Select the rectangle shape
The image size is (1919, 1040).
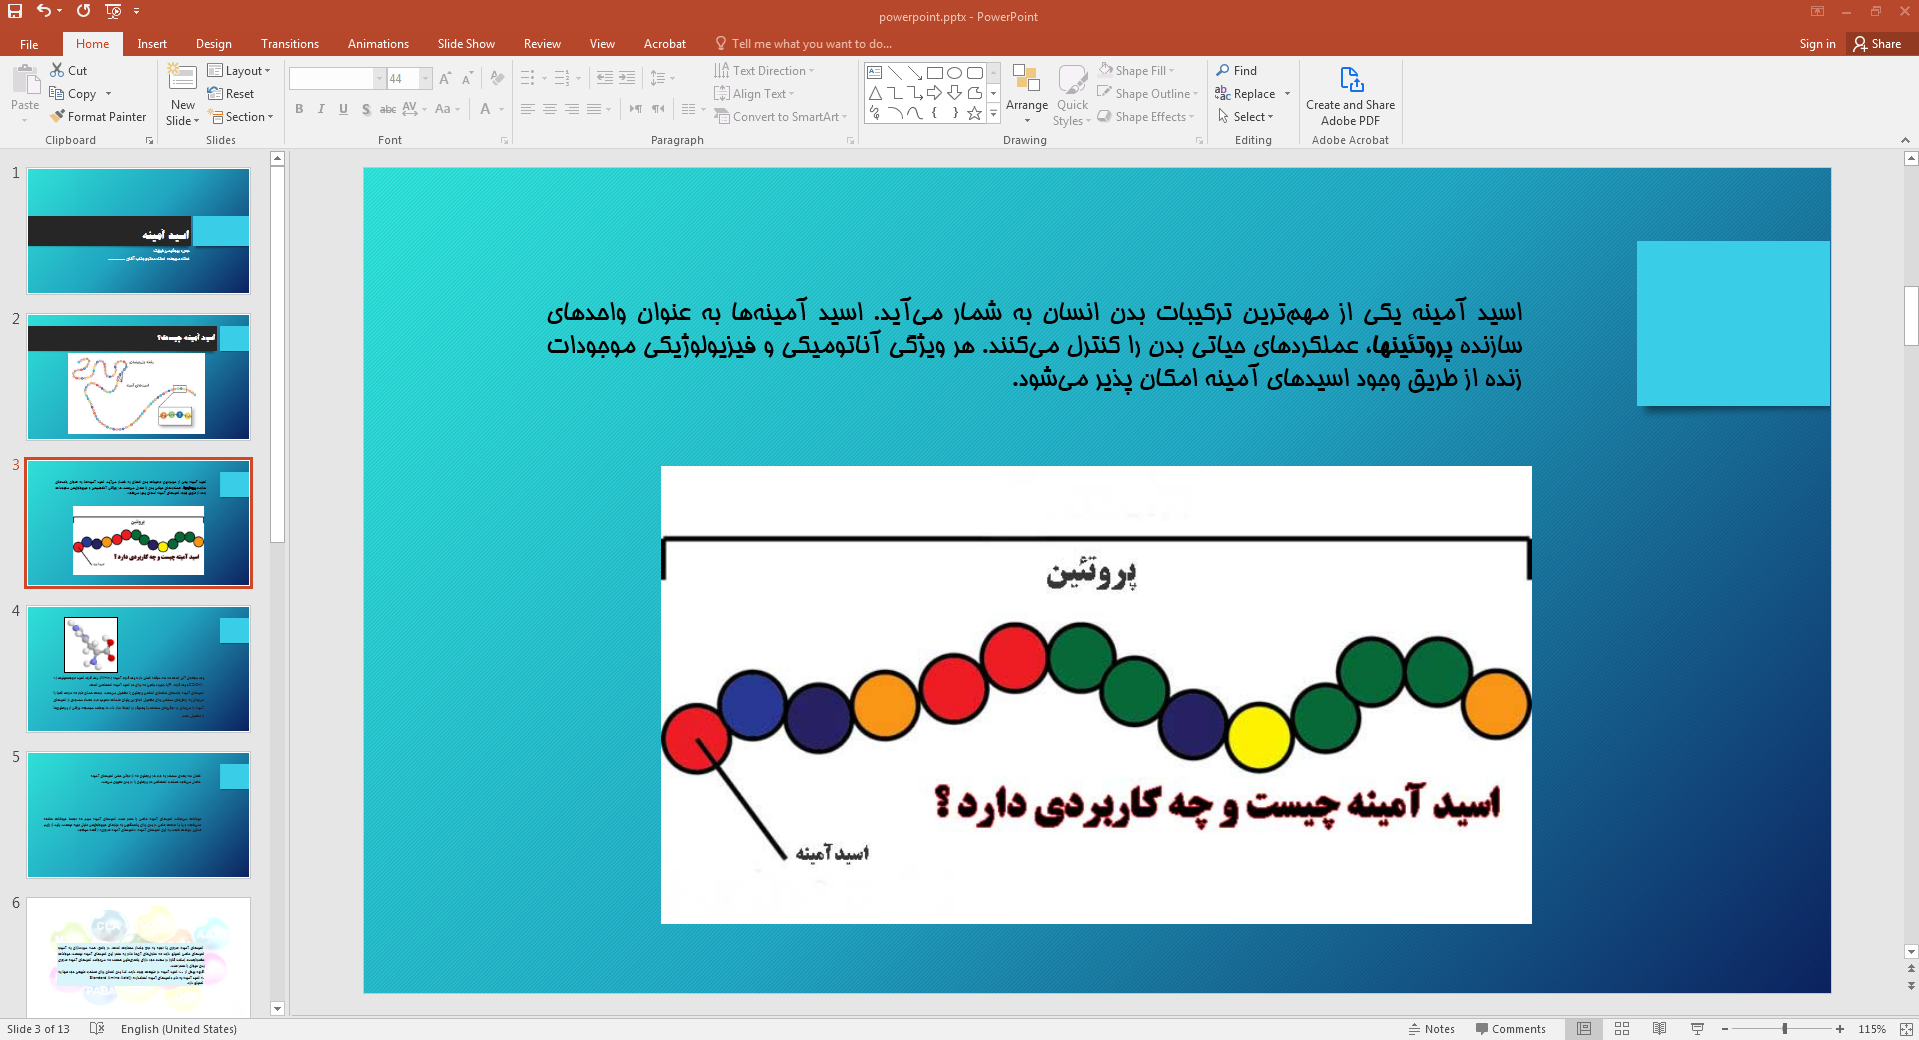[x=935, y=73]
